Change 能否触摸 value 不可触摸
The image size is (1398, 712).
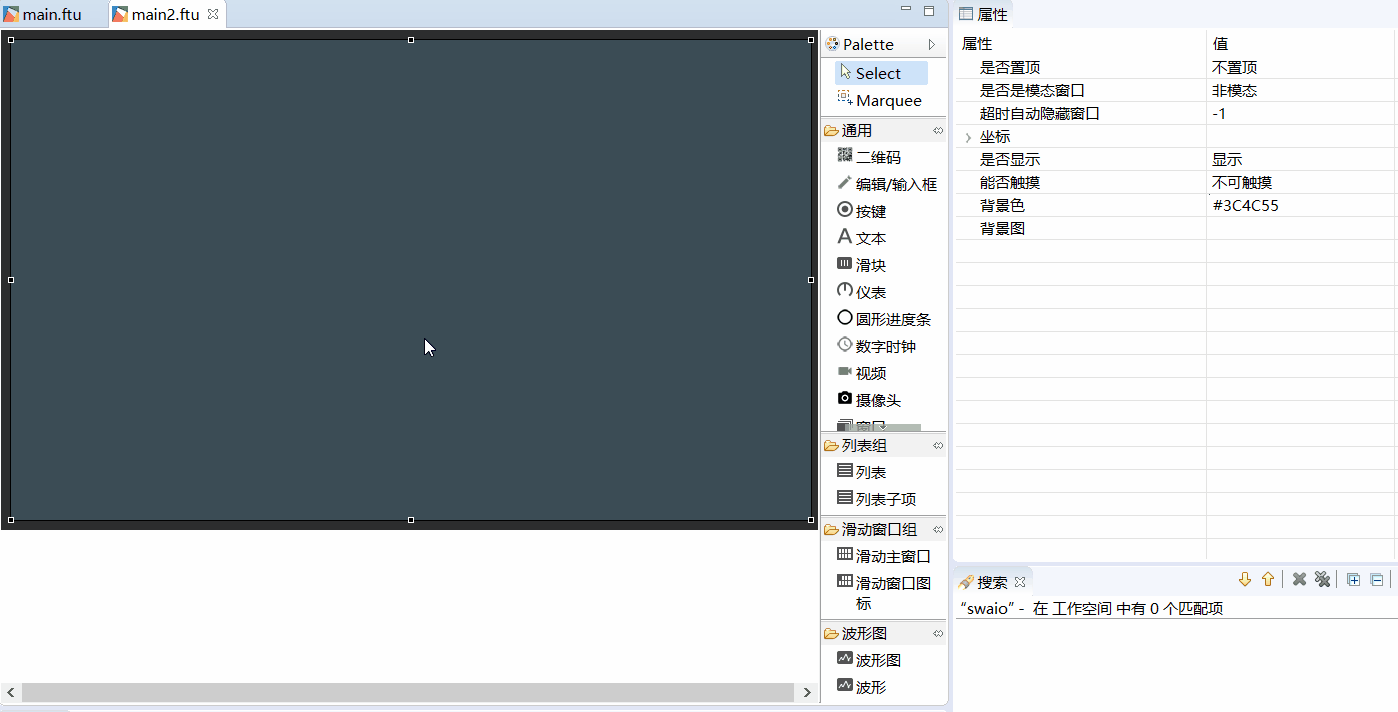1300,182
